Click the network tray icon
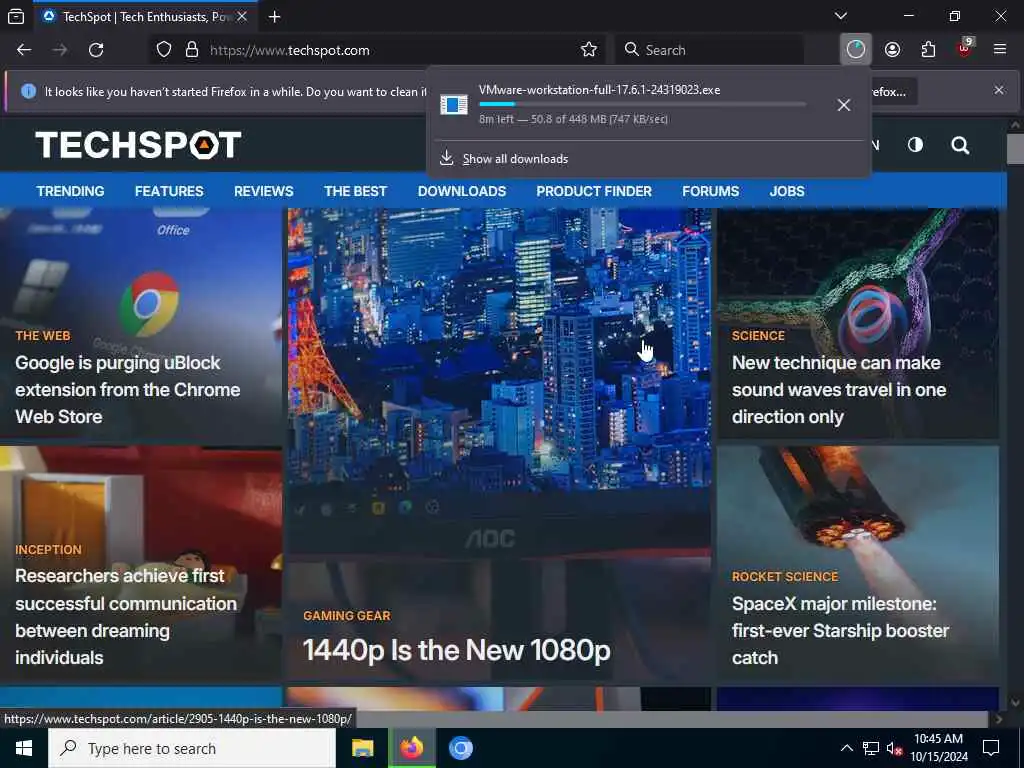Image resolution: width=1024 pixels, height=768 pixels. (871, 748)
